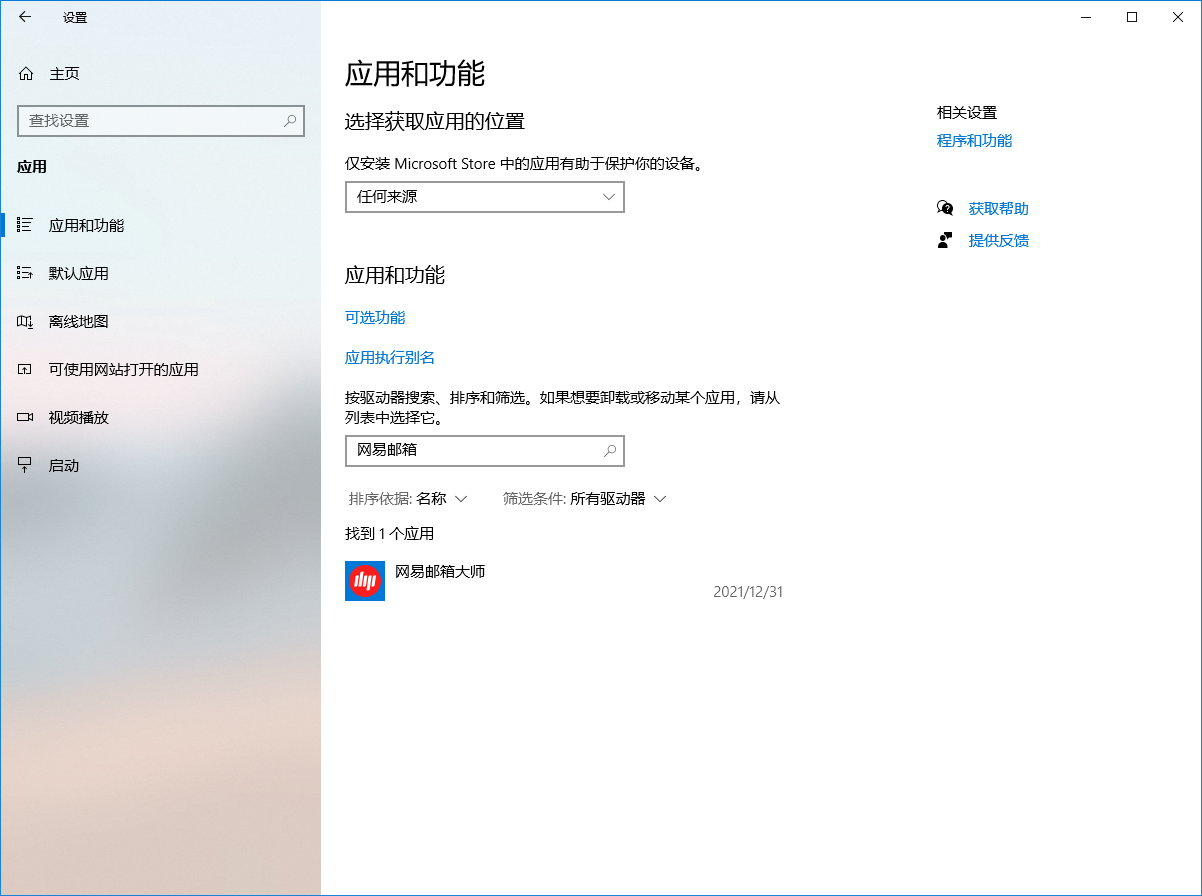Open the 可选功能 link
Viewport: 1202px width, 896px height.
tap(373, 317)
